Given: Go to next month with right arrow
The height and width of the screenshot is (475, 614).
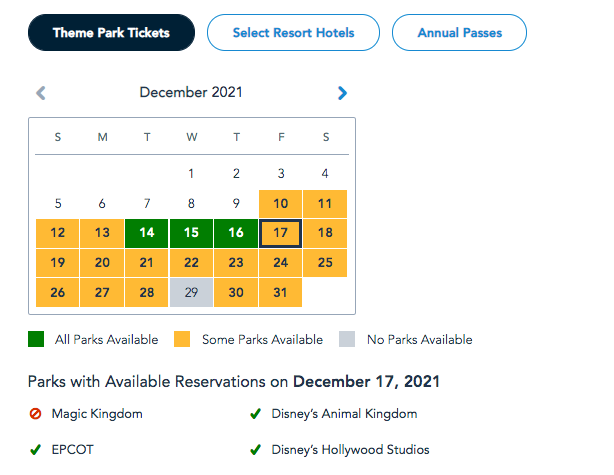Looking at the screenshot, I should click(x=342, y=93).
